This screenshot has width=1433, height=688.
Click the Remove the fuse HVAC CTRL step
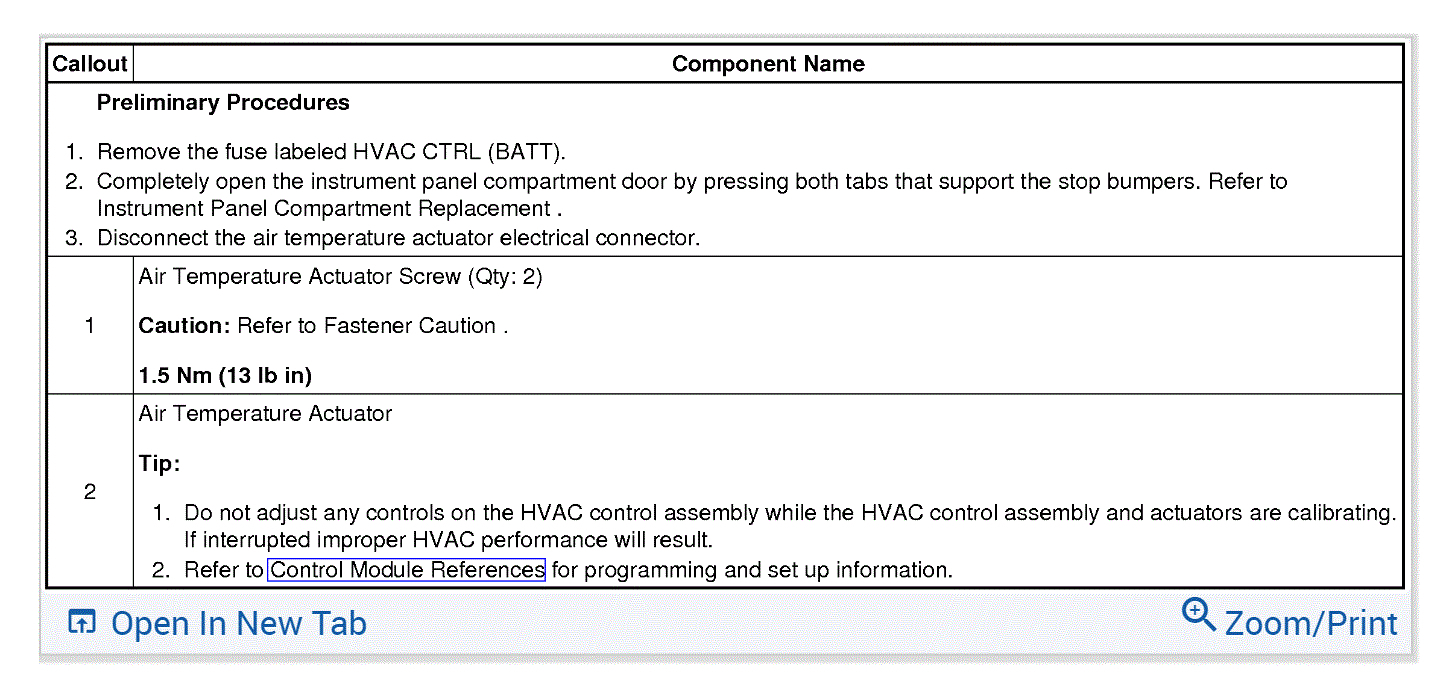click(330, 153)
